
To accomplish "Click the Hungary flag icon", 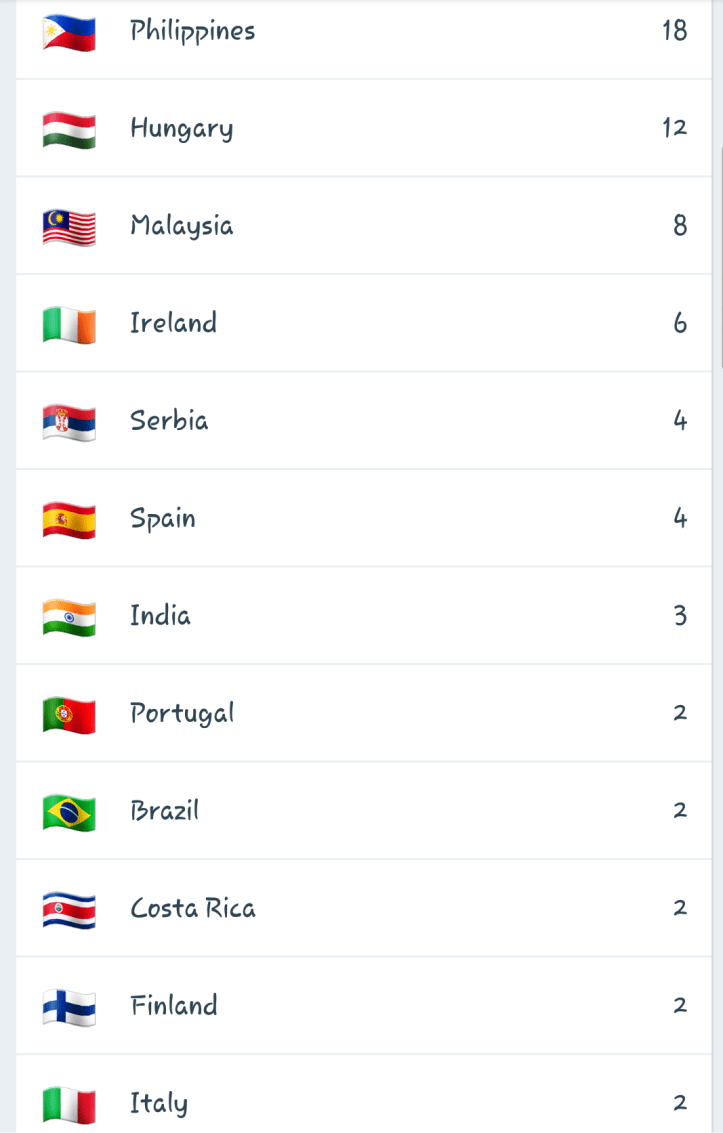I will (69, 130).
